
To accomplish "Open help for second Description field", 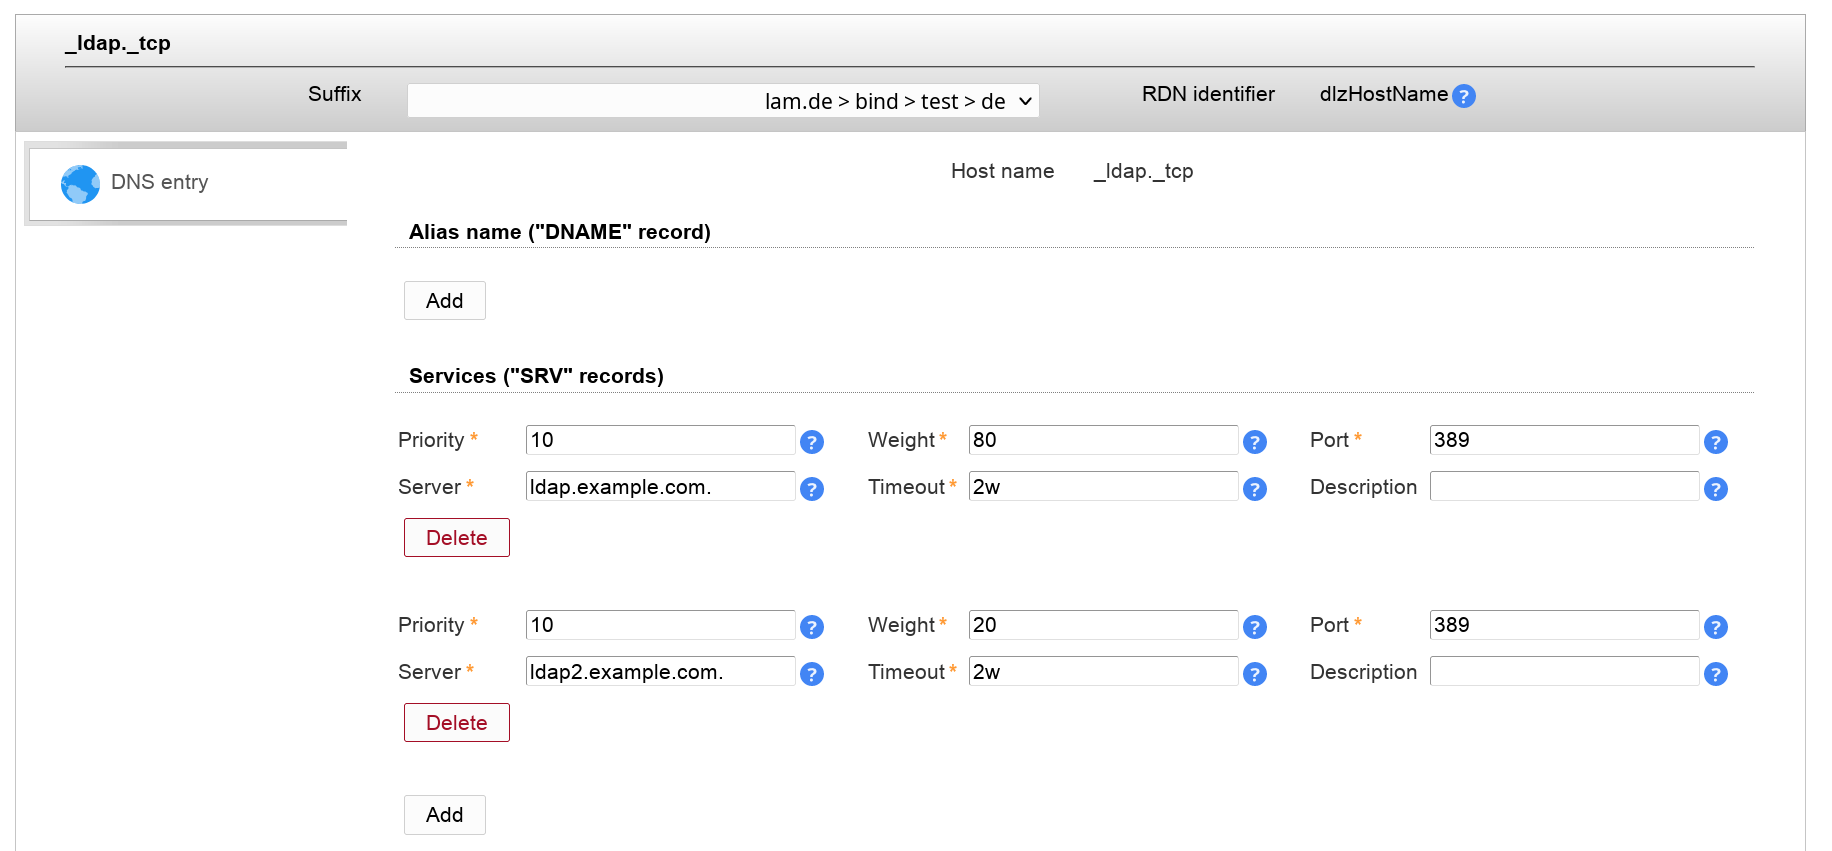I will click(1715, 674).
